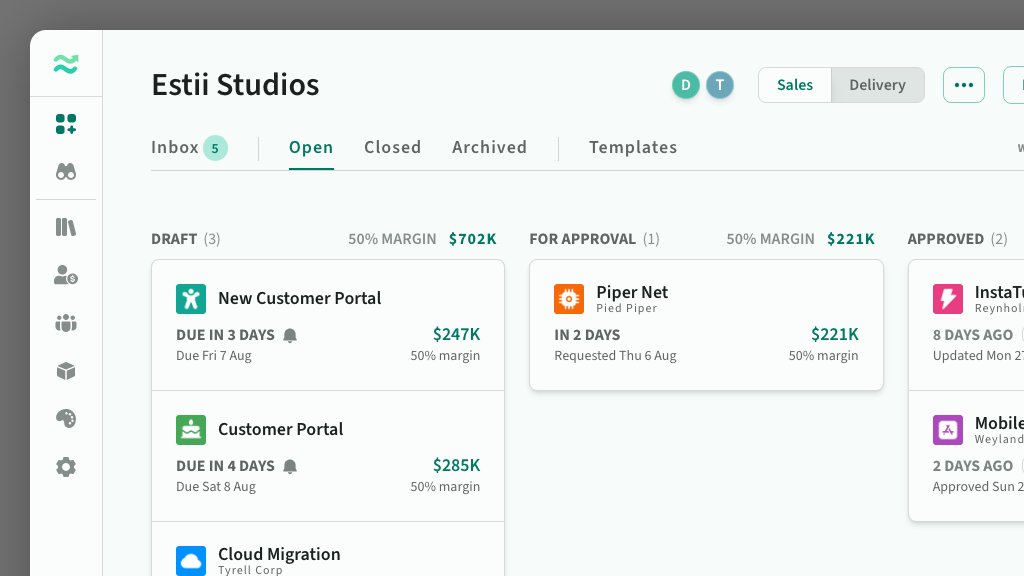The height and width of the screenshot is (576, 1024).
Task: Click the bell on DUE IN 3 DAYS
Action: (x=290, y=336)
